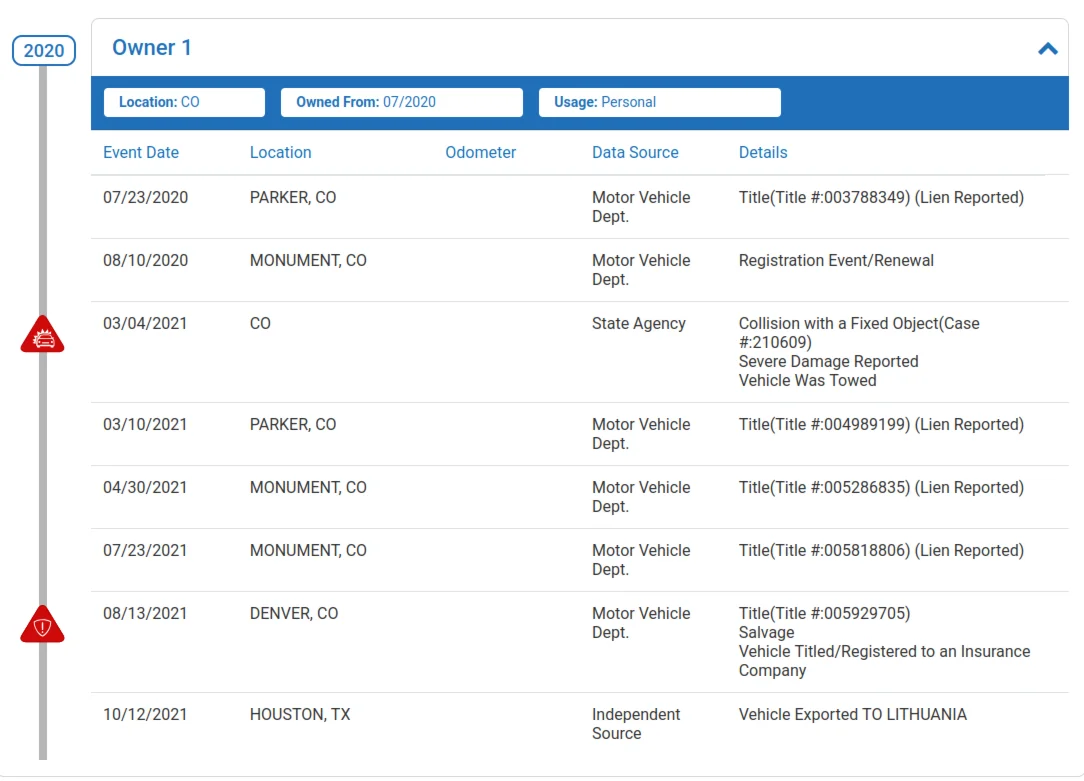
Task: Click the DENVER, CO location cell
Action: [294, 613]
